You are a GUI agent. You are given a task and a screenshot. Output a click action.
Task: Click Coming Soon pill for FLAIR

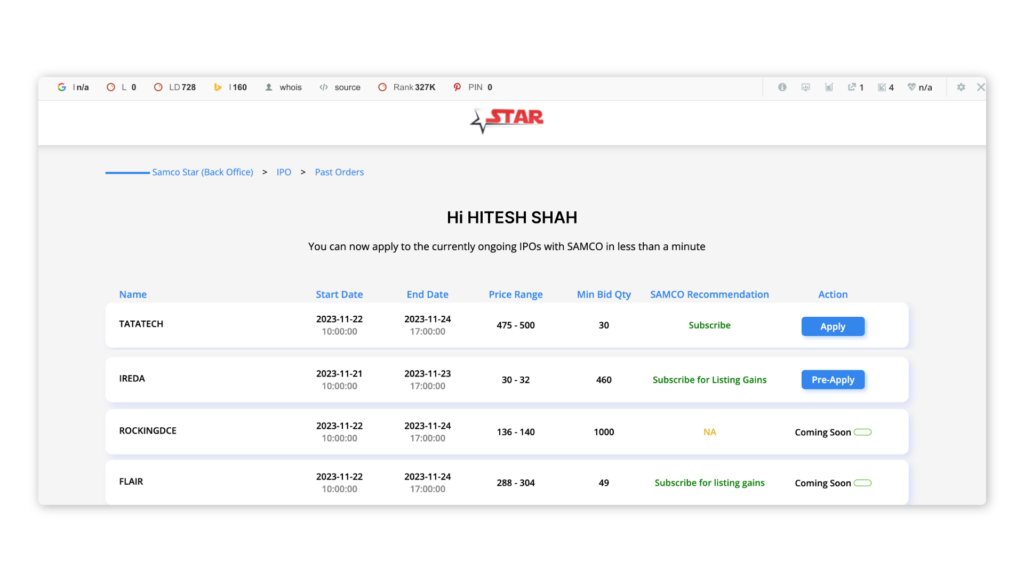click(x=862, y=483)
